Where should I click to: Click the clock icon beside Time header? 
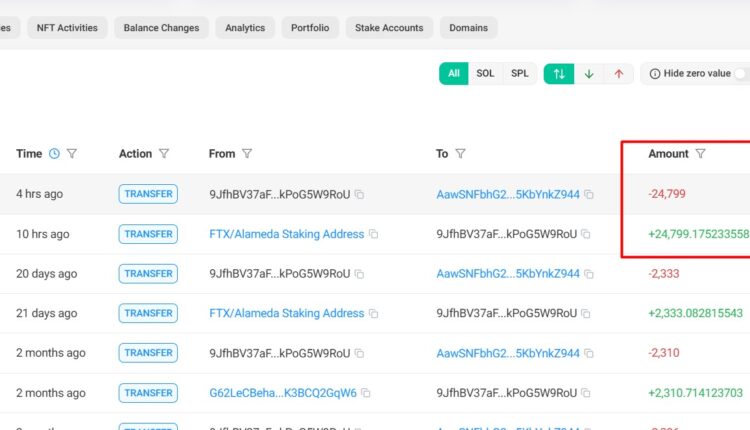[x=54, y=154]
